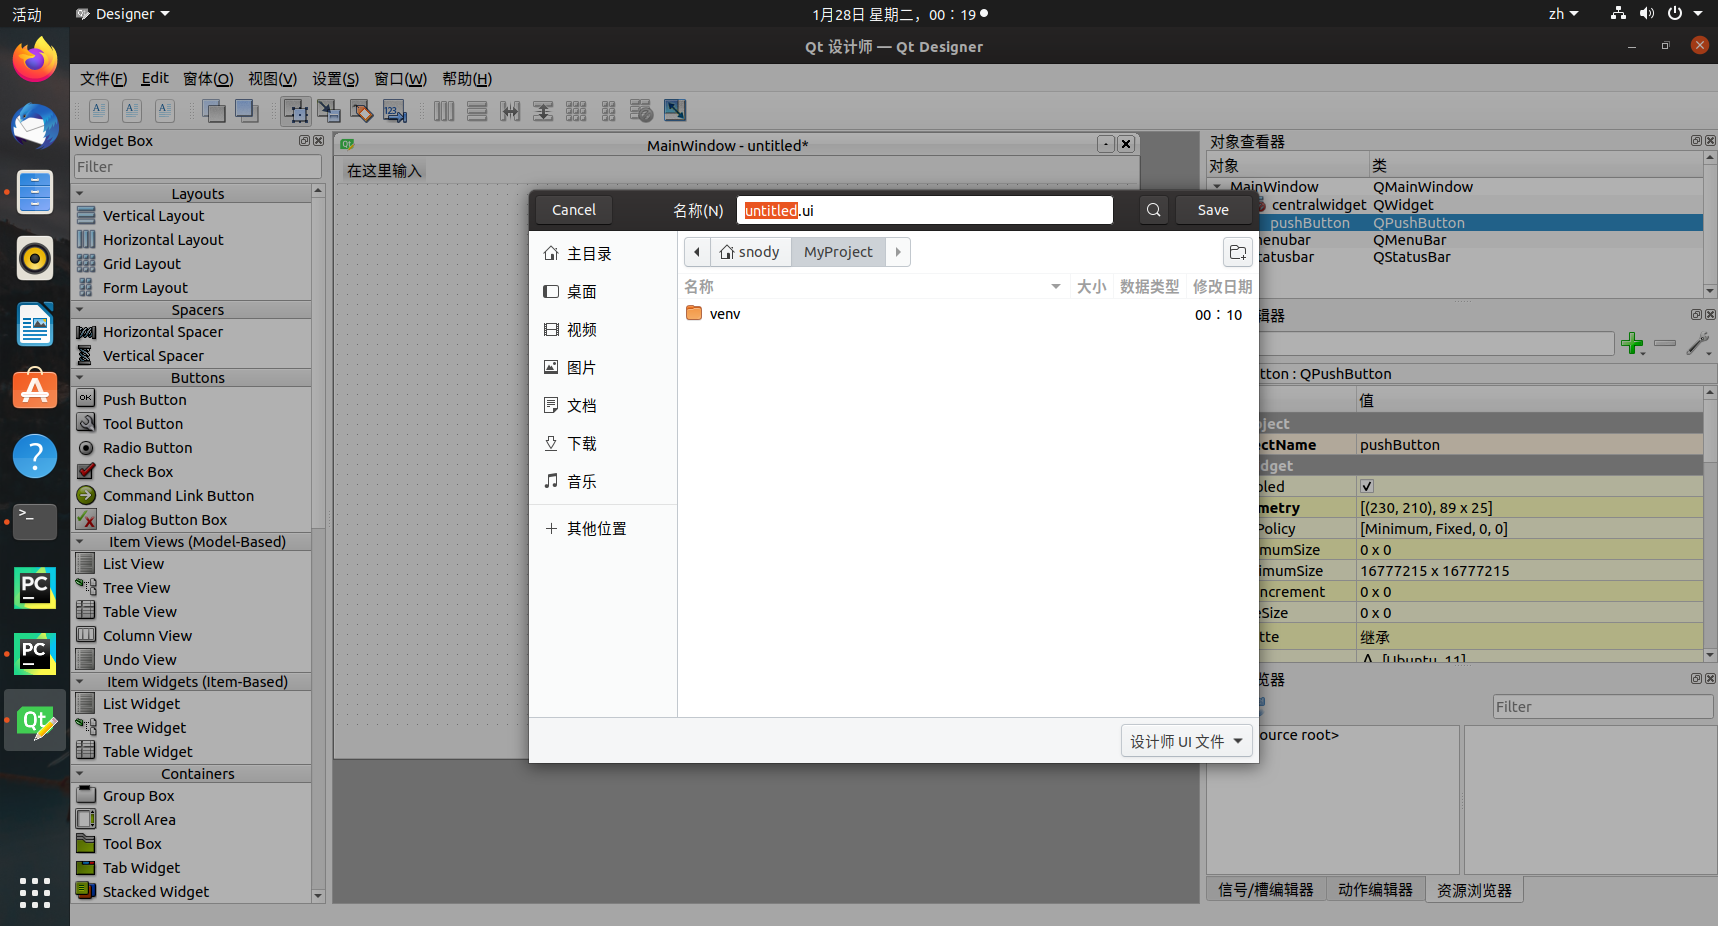This screenshot has width=1718, height=926.
Task: Click the Widget Box Filter field
Action: (198, 167)
